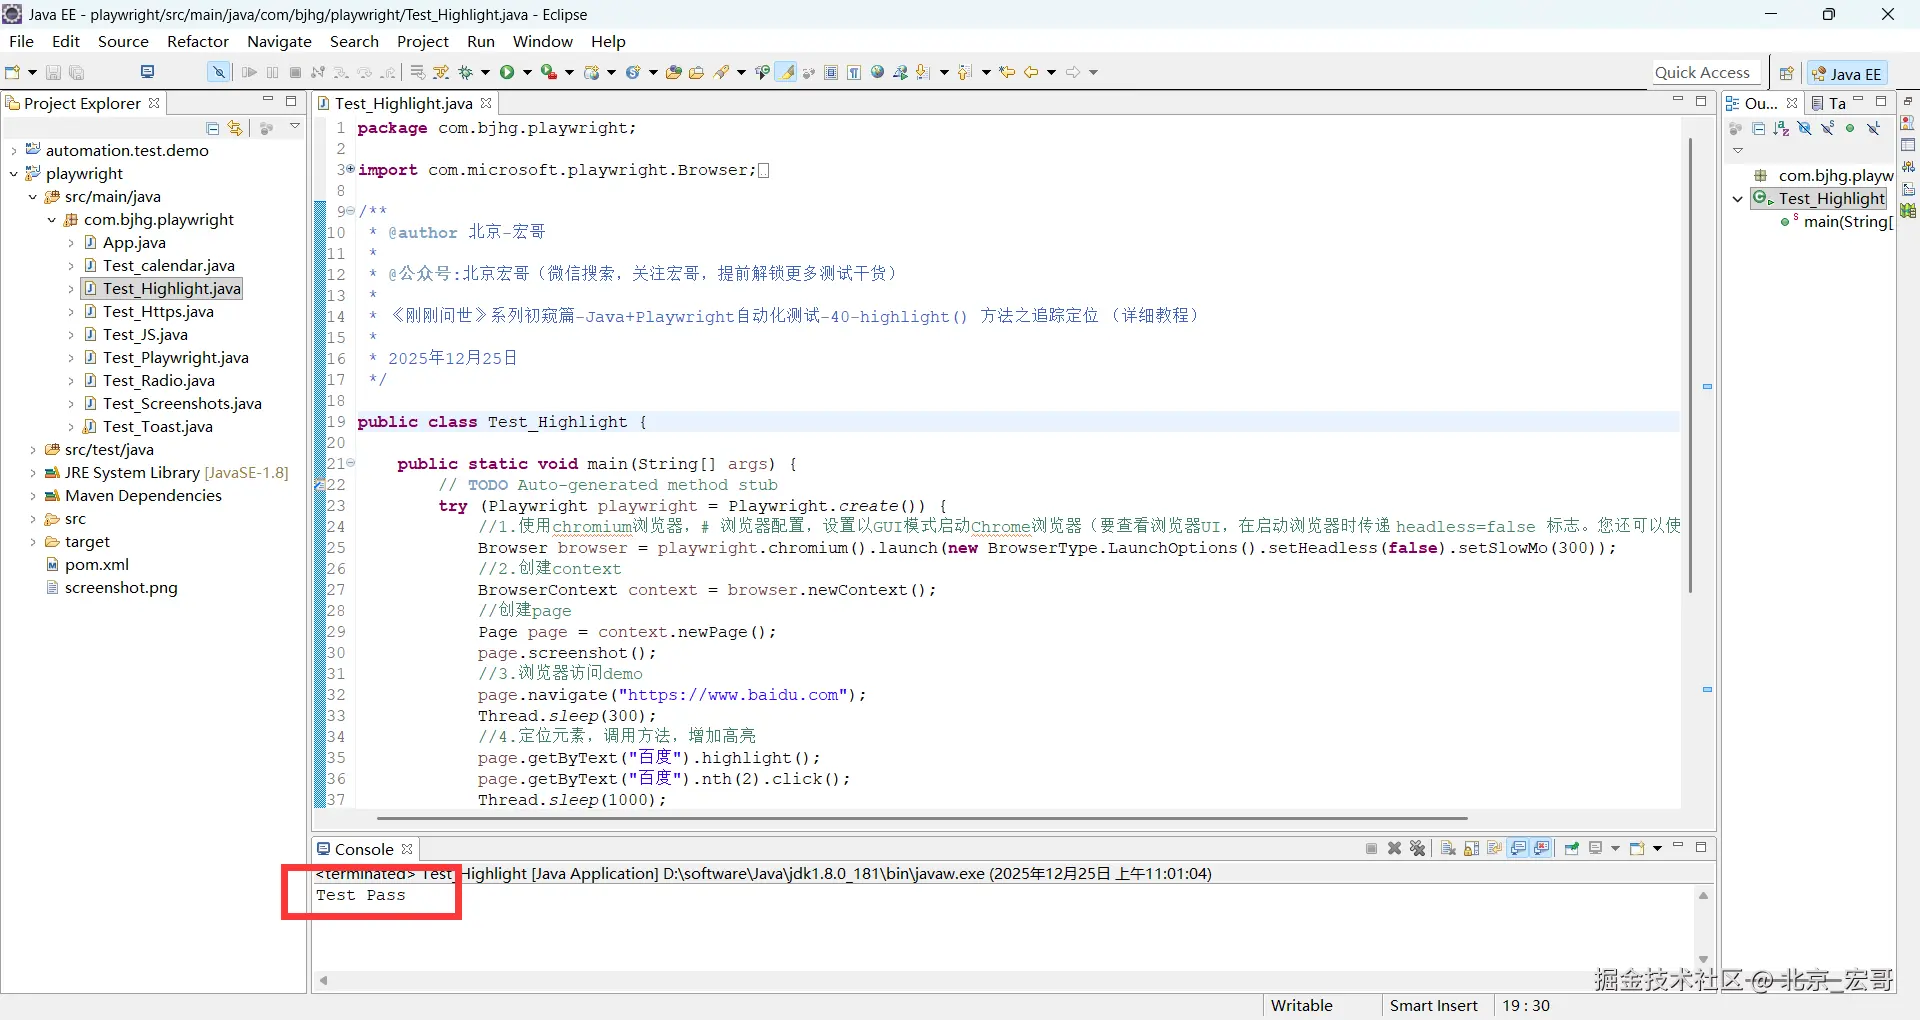Run the program with the green play icon
Screen dimensions: 1920x1020
pos(507,72)
